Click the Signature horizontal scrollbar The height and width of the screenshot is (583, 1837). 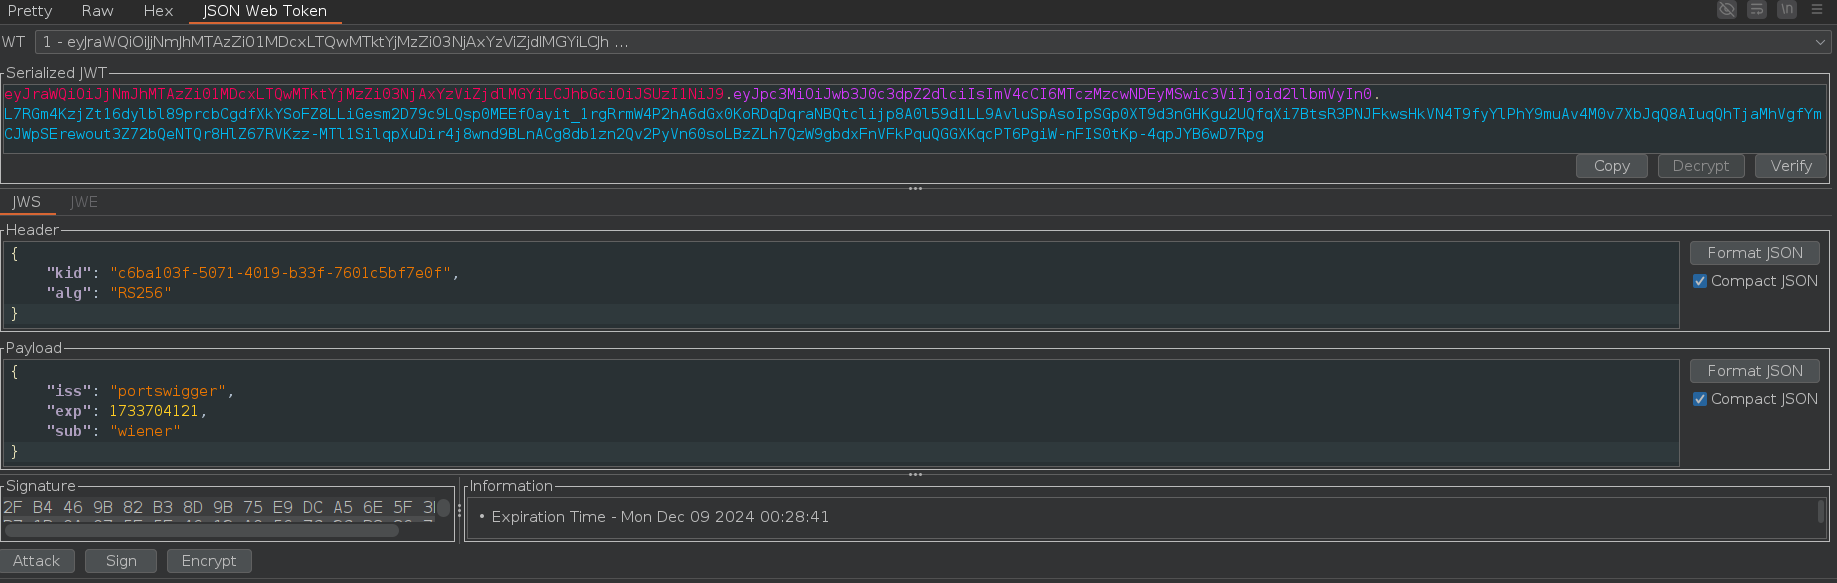click(x=200, y=530)
